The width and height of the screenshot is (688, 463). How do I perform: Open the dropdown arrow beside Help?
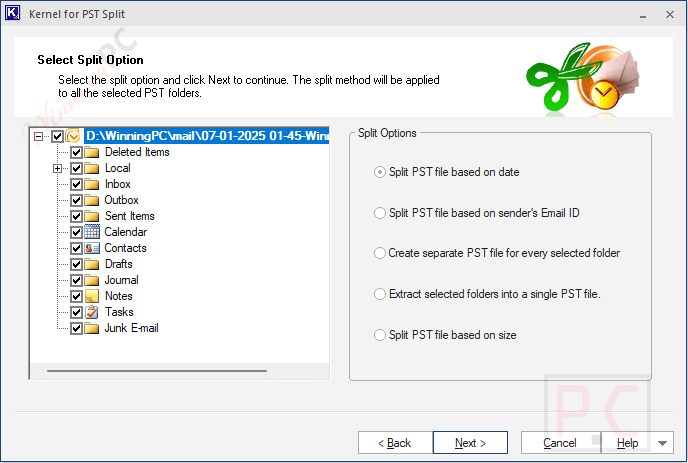pyautogui.click(x=662, y=443)
